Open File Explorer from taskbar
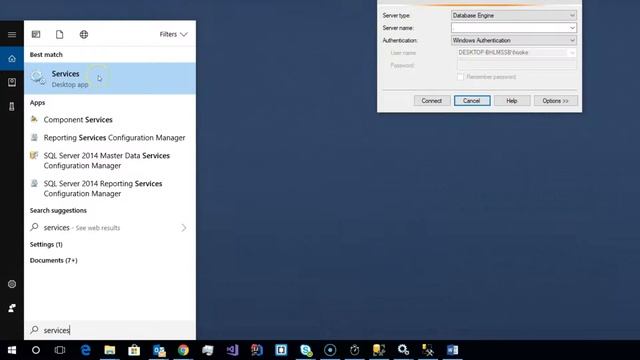This screenshot has width=640, height=360. point(110,350)
